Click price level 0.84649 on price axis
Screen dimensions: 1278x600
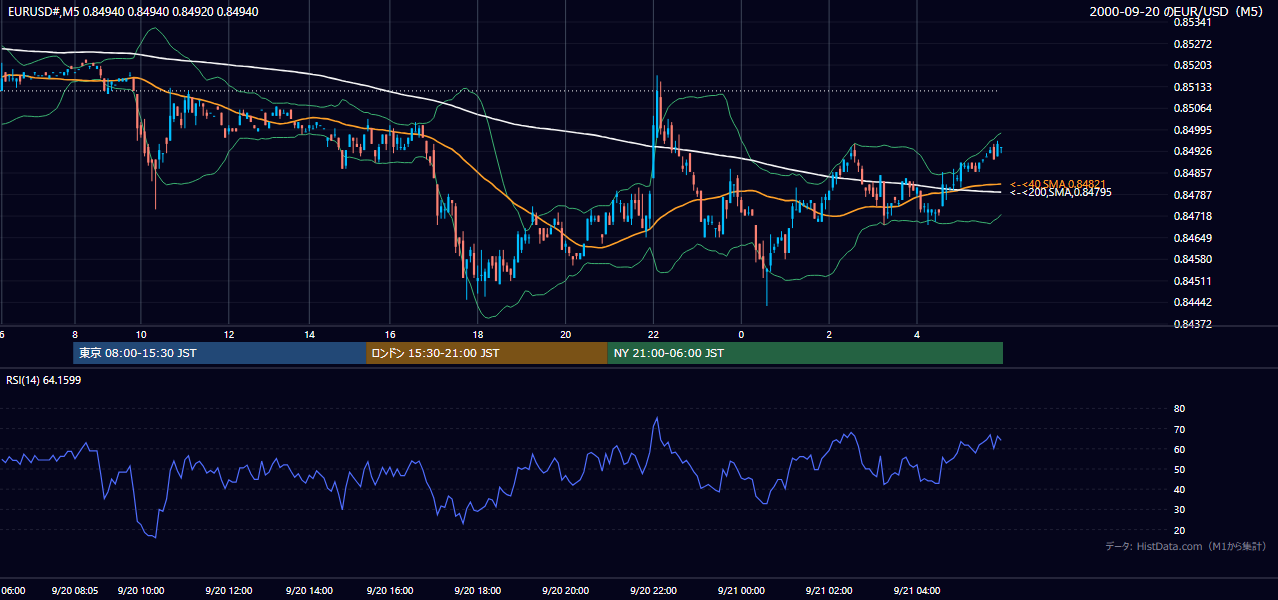tap(1192, 238)
